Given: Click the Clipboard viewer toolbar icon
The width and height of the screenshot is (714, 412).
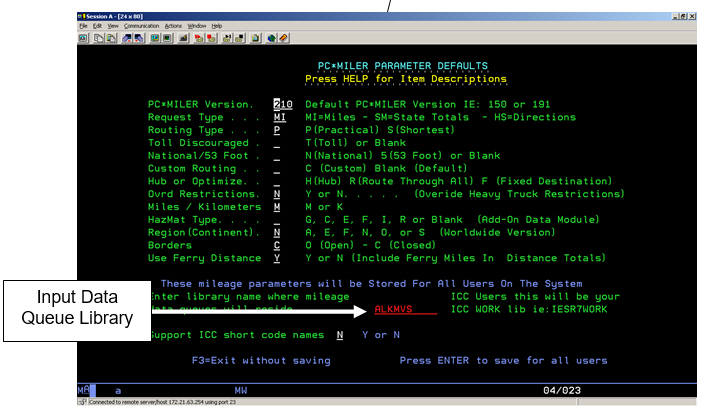Looking at the screenshot, I should point(255,38).
